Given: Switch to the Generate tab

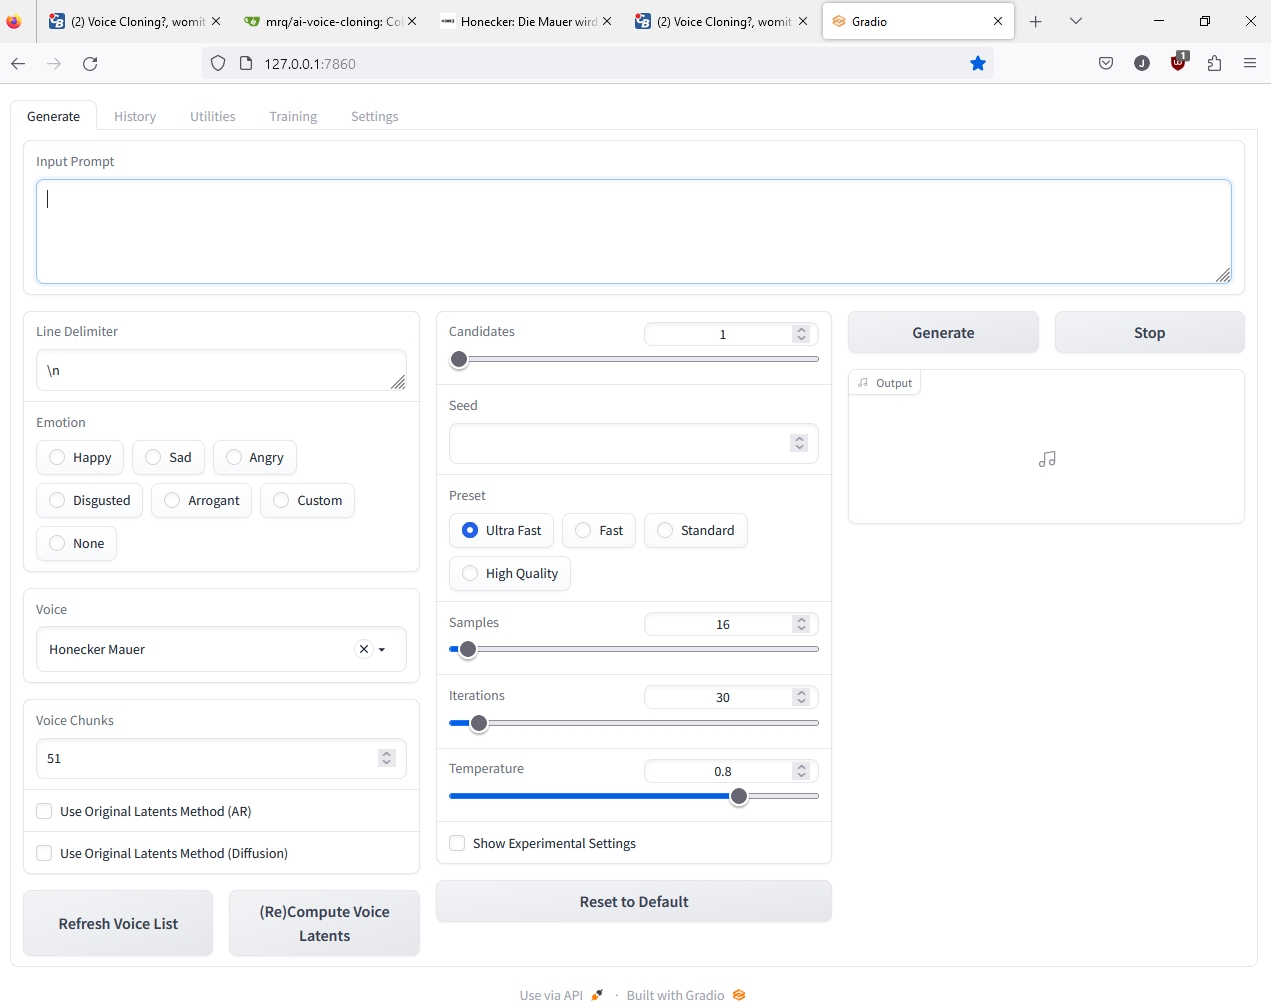Looking at the screenshot, I should click(x=53, y=116).
